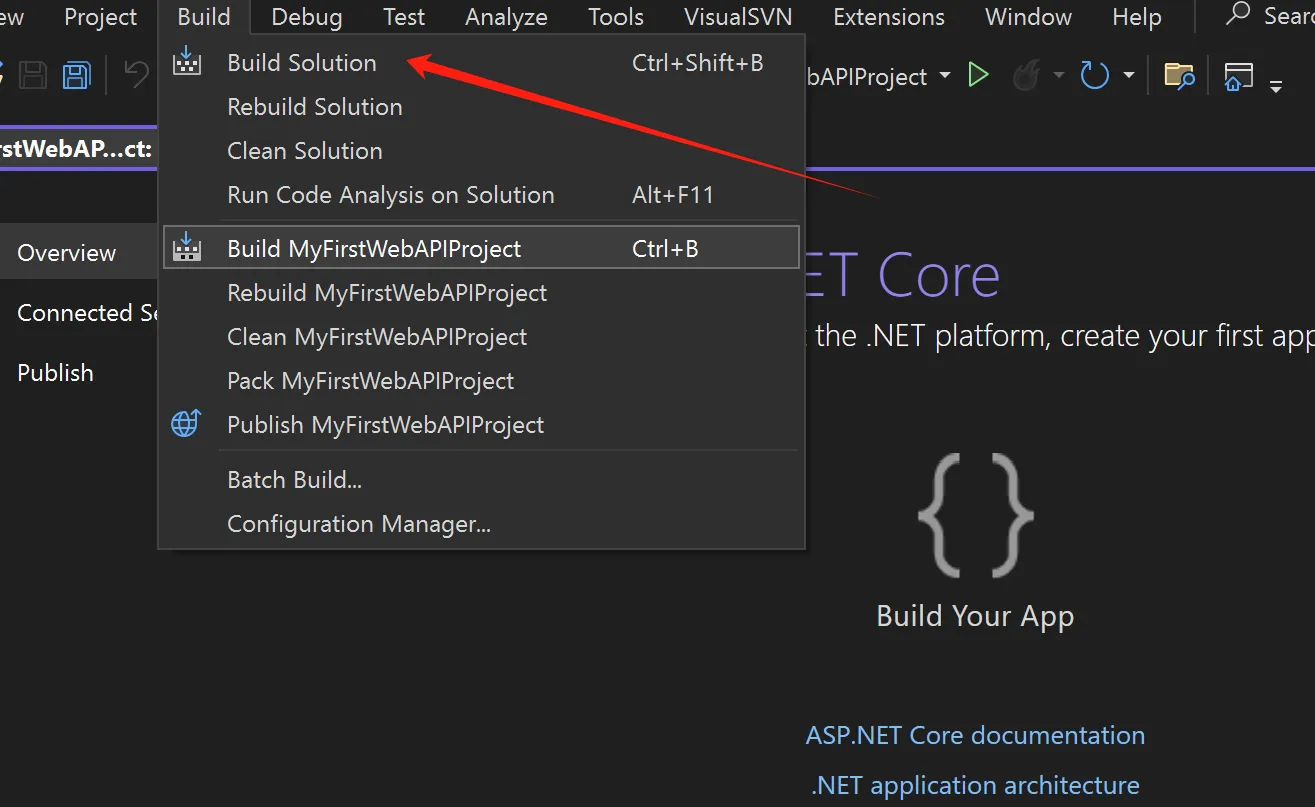Image resolution: width=1315 pixels, height=807 pixels.
Task: Select Clean MyFirstWebAPIProject
Action: tap(481, 336)
